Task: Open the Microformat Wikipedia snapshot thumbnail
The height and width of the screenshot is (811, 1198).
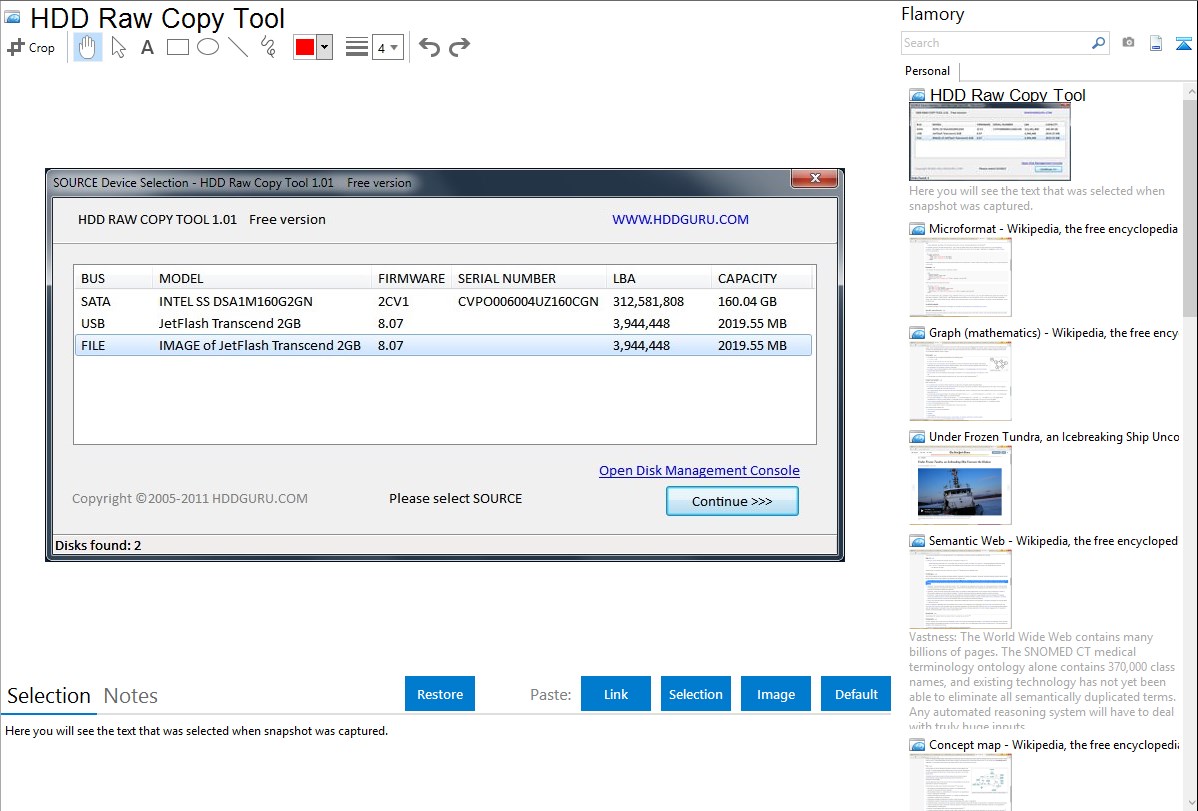Action: coord(960,277)
